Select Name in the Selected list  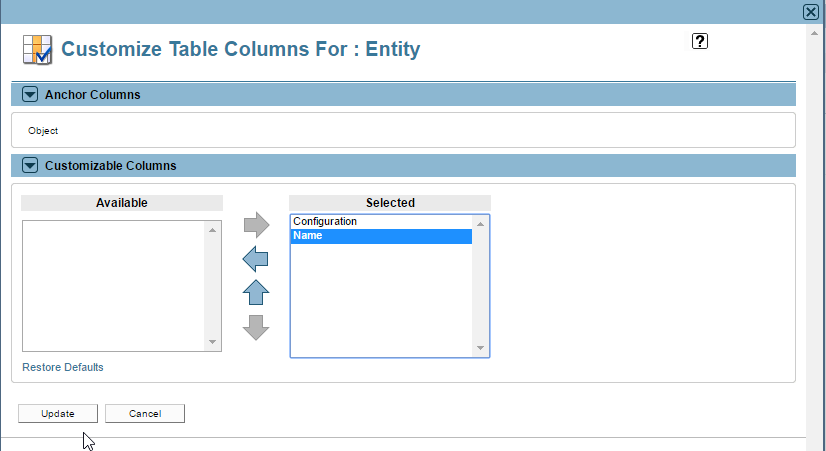[x=381, y=236]
